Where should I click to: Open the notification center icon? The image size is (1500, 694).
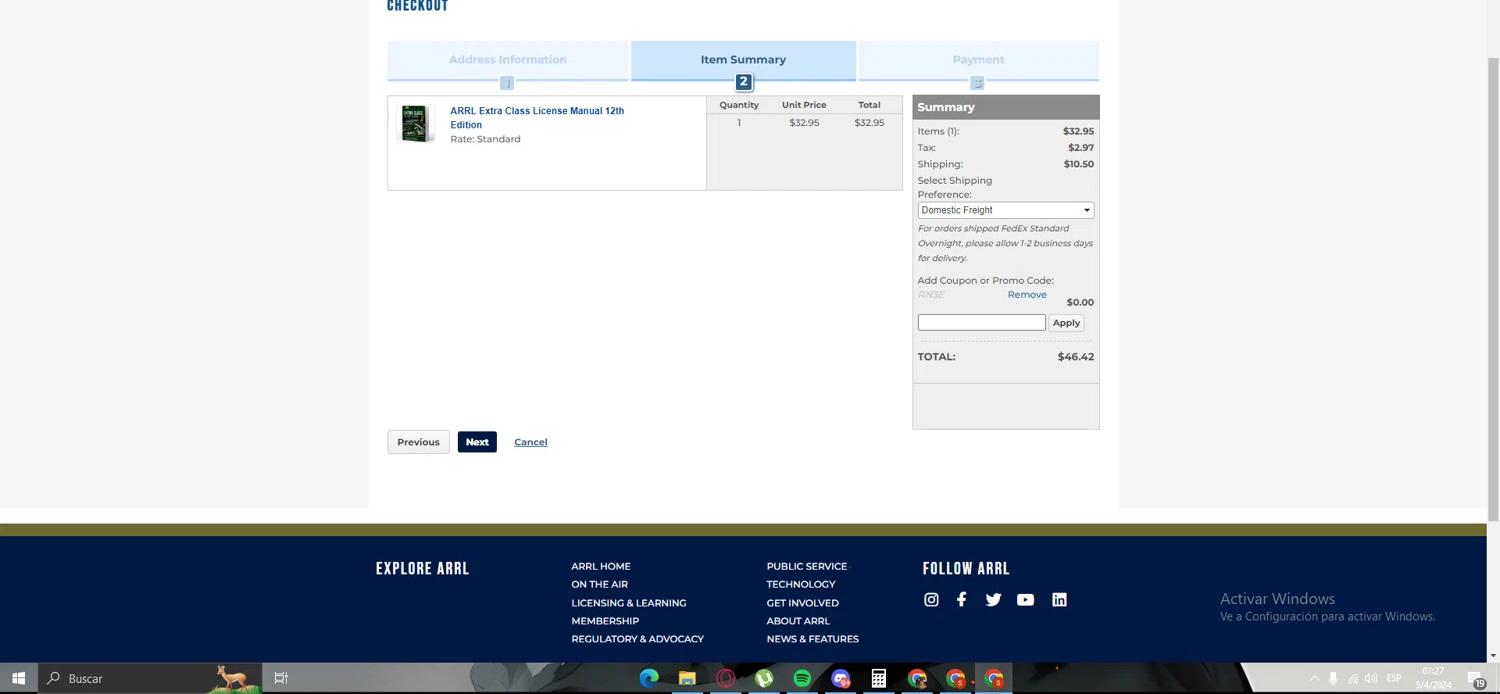coord(1477,679)
